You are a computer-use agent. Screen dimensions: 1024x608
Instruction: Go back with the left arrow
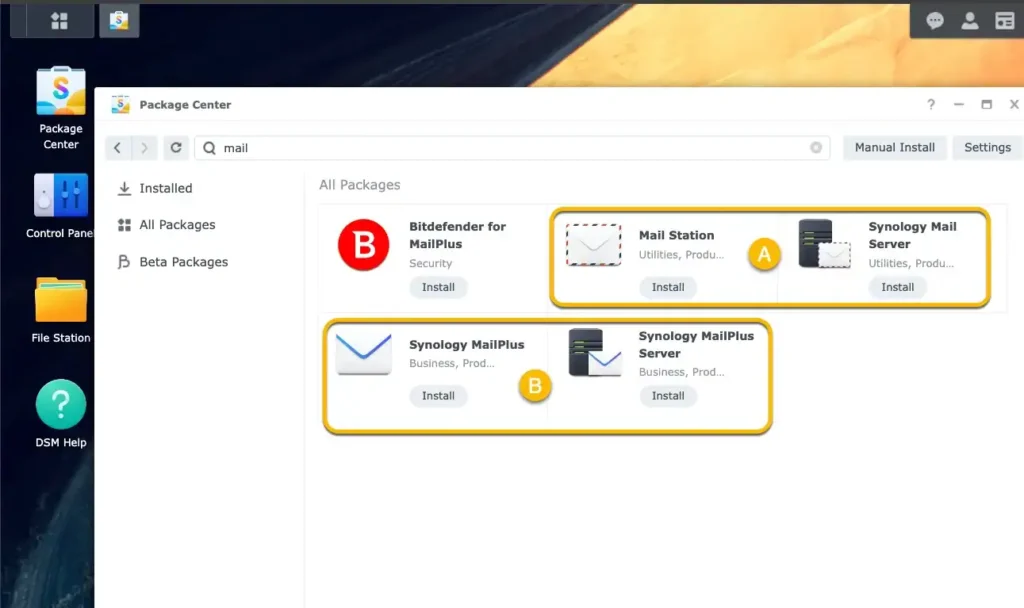tap(118, 148)
